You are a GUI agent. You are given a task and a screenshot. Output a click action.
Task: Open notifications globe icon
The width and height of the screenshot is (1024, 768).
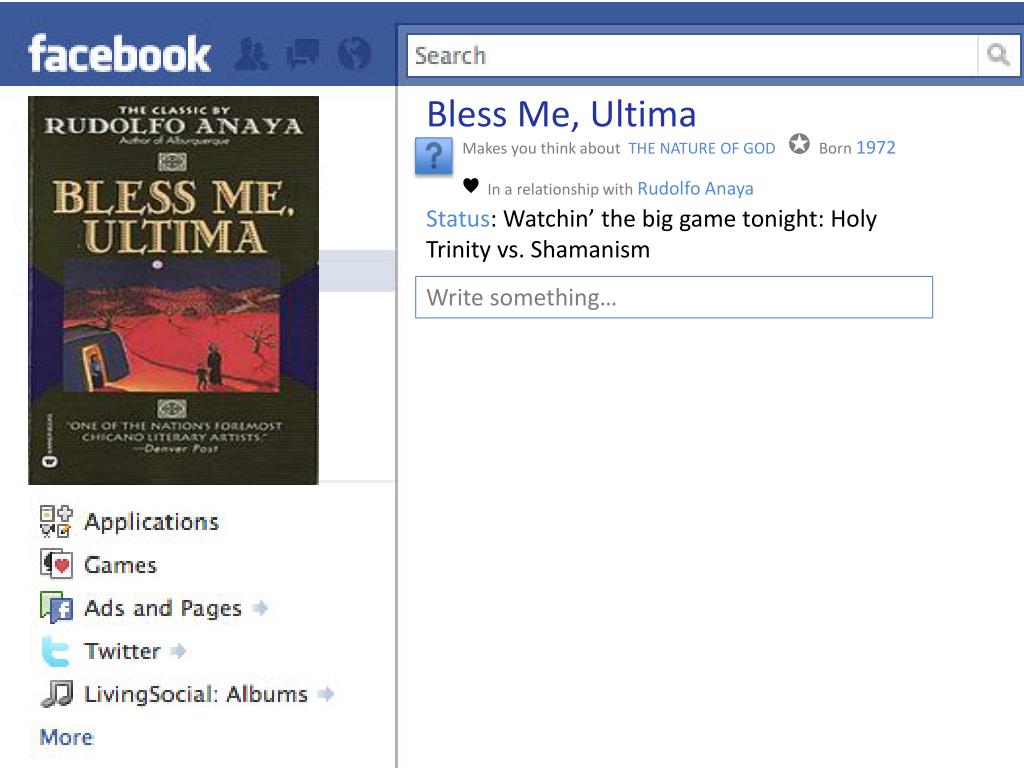355,54
